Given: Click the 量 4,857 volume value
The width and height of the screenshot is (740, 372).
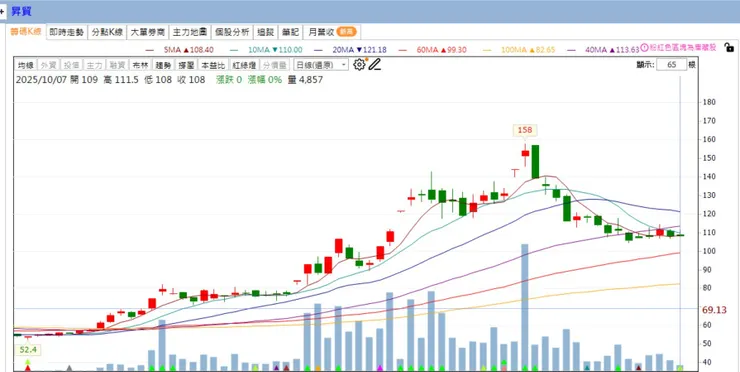Looking at the screenshot, I should (x=305, y=80).
